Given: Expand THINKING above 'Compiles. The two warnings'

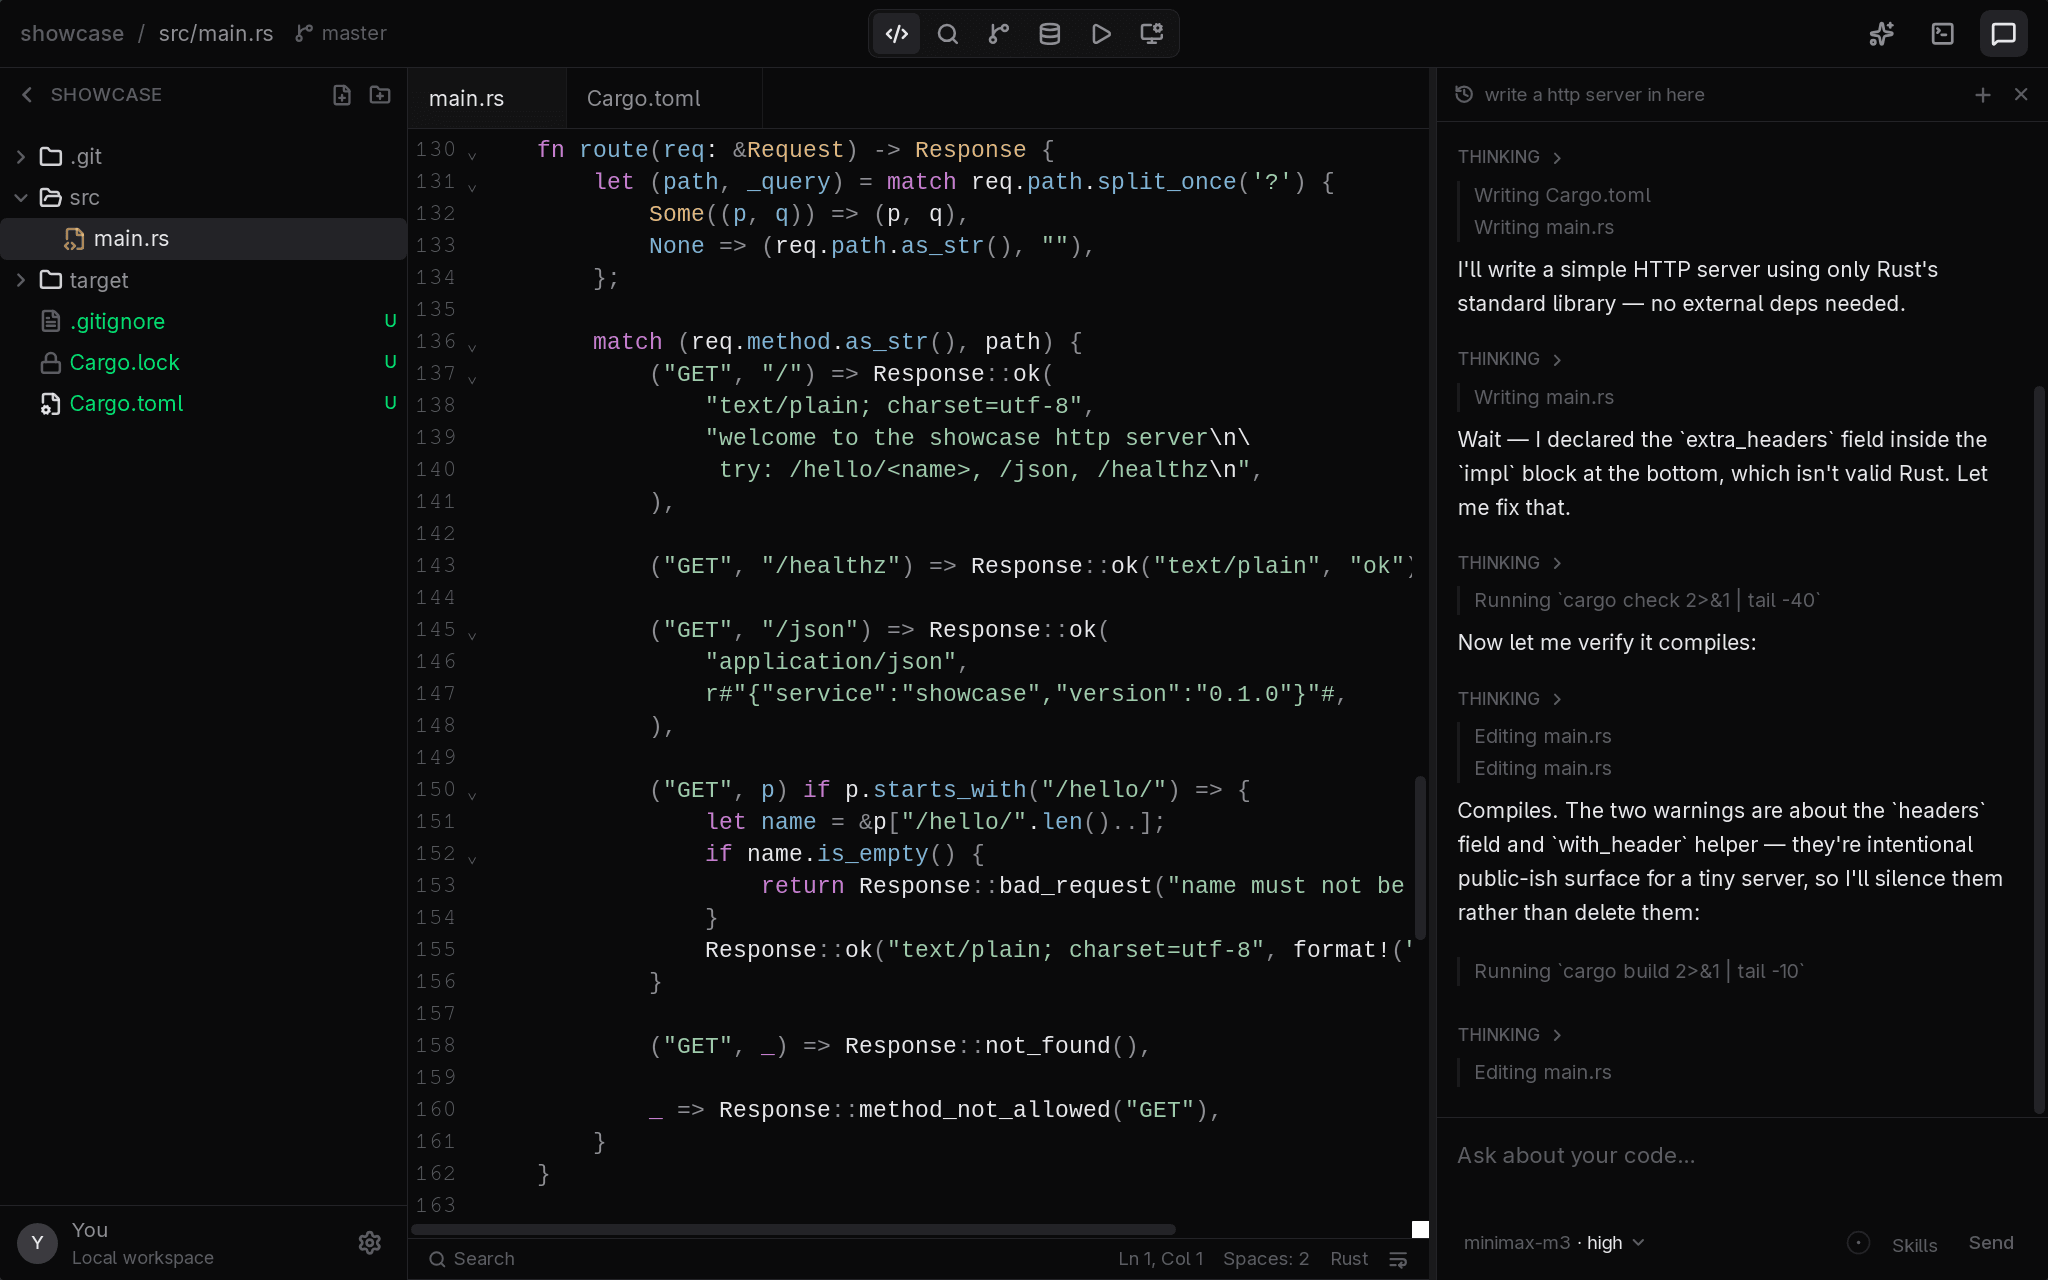Looking at the screenshot, I should (1509, 699).
